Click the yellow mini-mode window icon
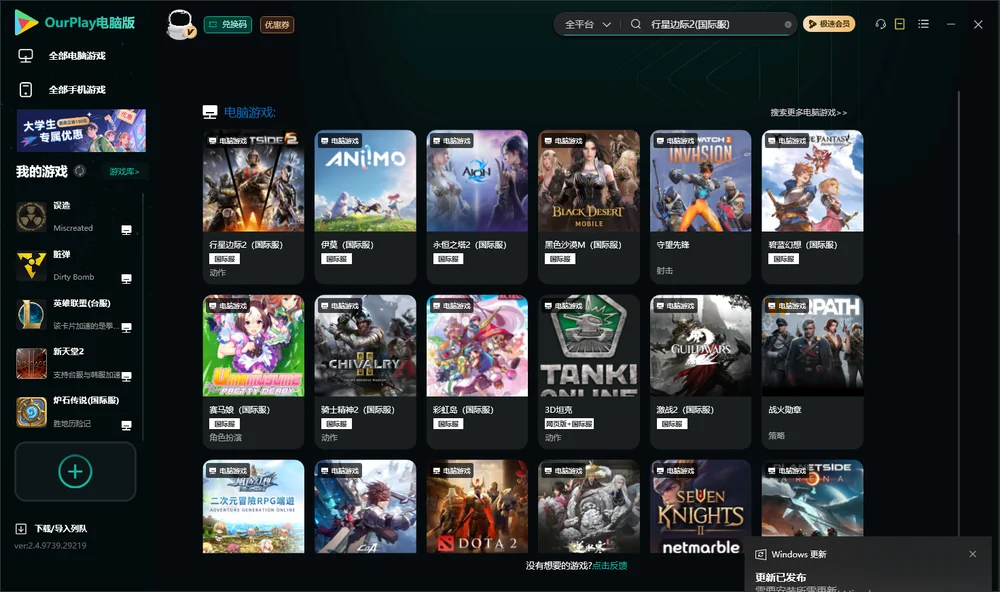This screenshot has width=1000, height=592. coord(900,24)
